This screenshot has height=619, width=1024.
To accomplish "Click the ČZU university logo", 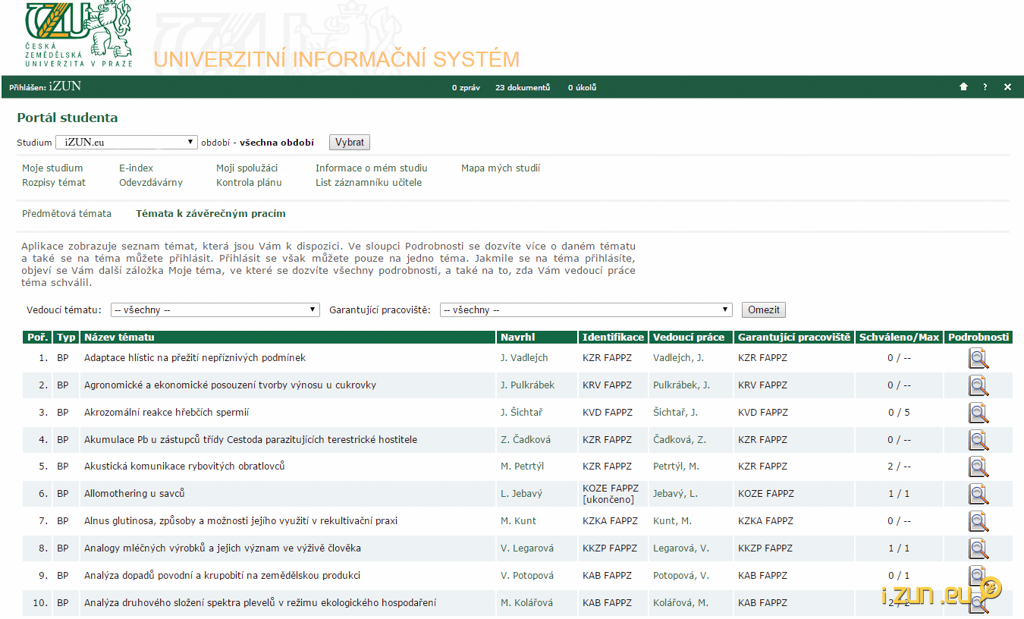I will pyautogui.click(x=79, y=34).
